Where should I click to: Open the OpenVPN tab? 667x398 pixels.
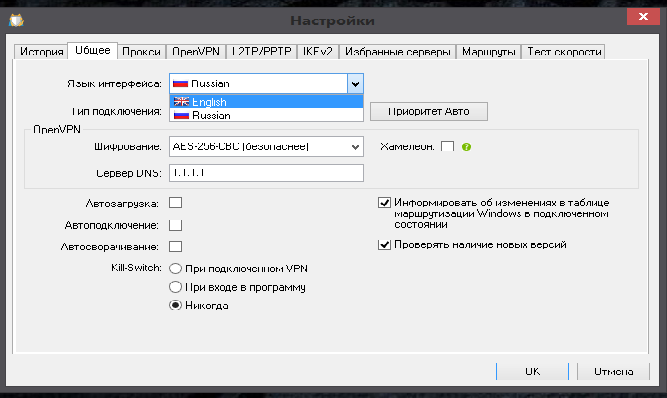coord(196,51)
